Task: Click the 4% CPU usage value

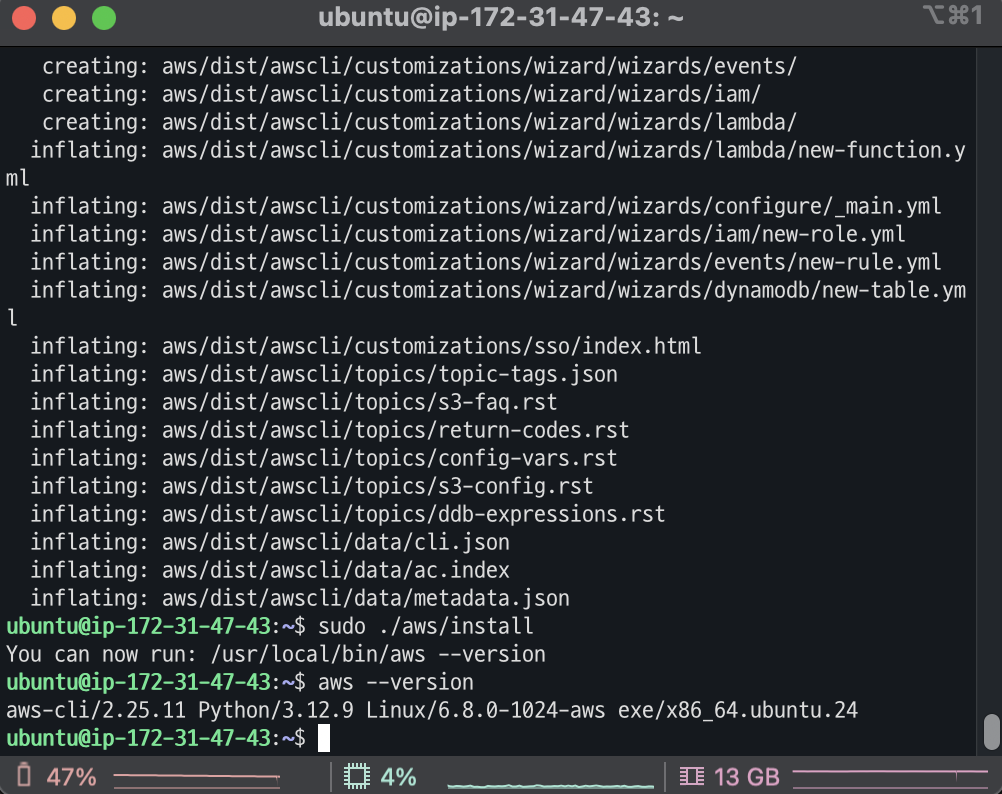Action: [398, 777]
